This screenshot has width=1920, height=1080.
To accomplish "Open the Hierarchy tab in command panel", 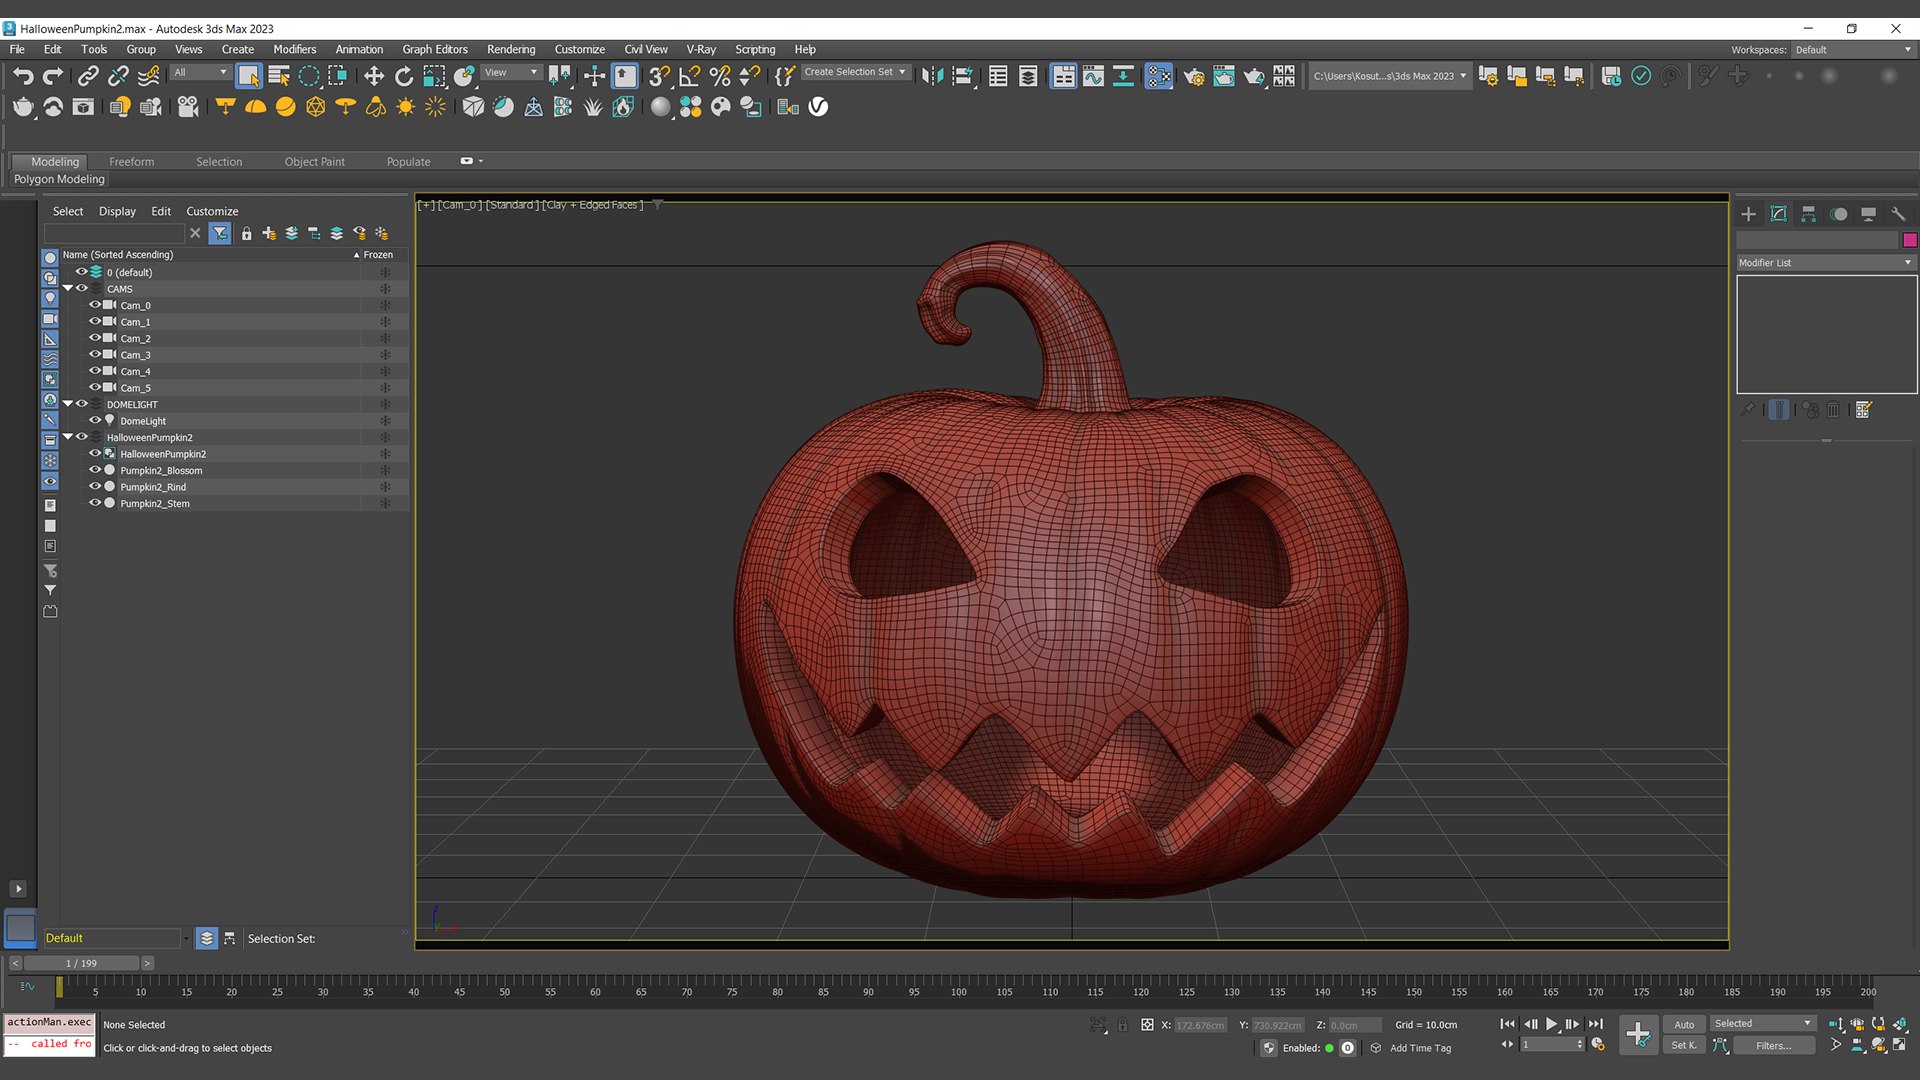I will click(1808, 214).
